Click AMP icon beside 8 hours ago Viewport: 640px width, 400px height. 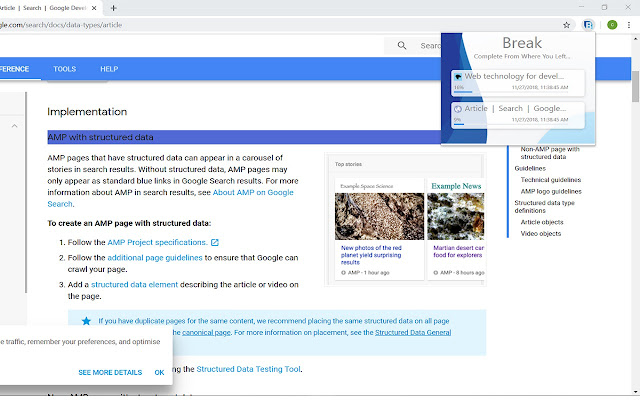436,273
